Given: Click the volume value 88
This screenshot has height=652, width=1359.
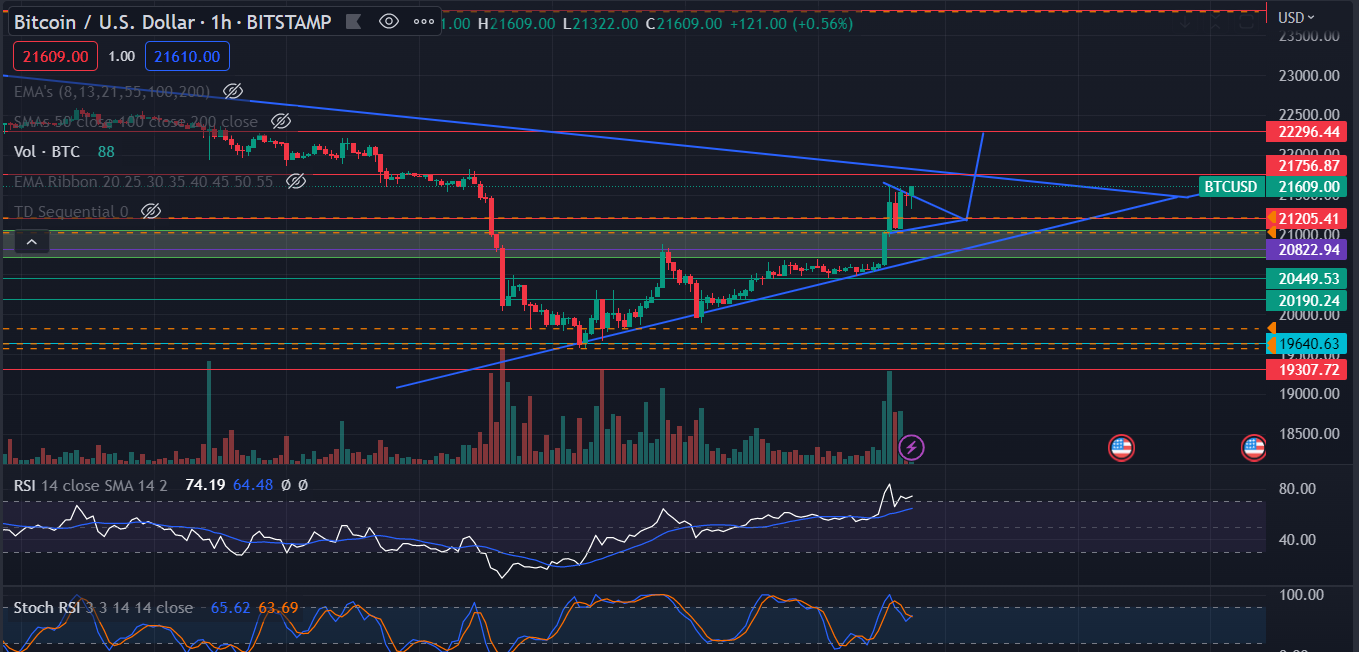Looking at the screenshot, I should click(106, 151).
